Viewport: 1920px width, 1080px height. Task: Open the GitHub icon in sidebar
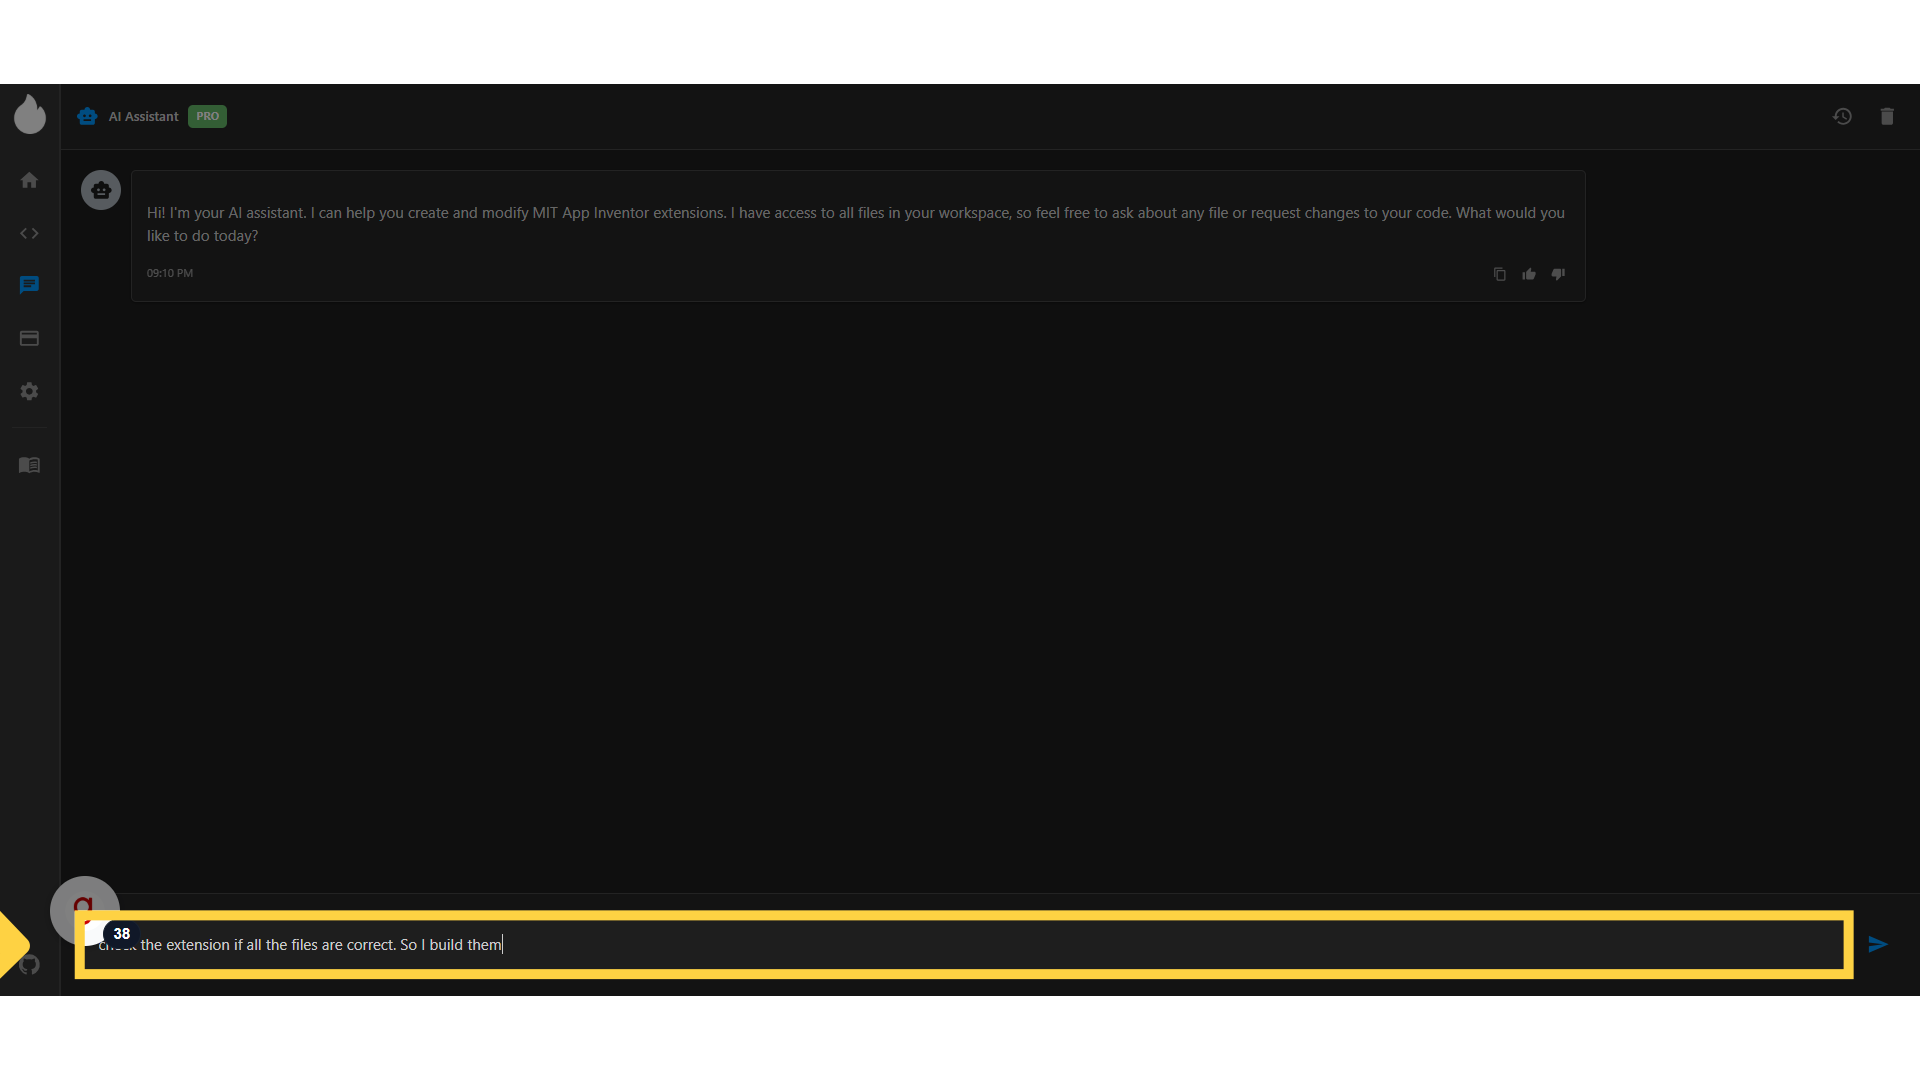click(x=30, y=965)
